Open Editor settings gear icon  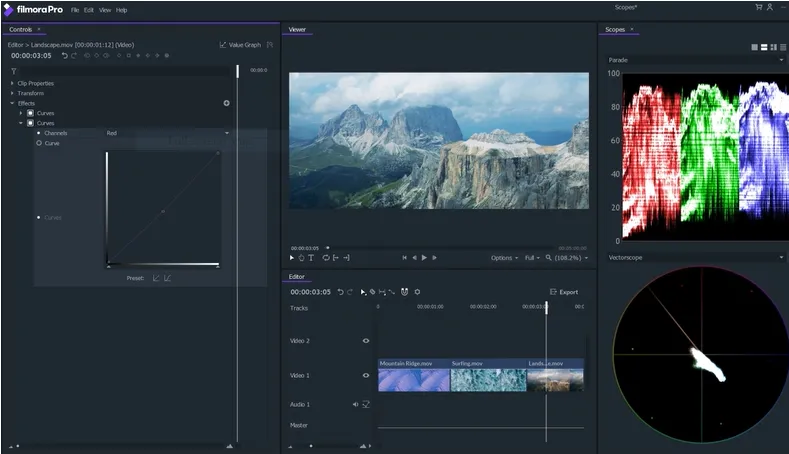pyautogui.click(x=417, y=292)
